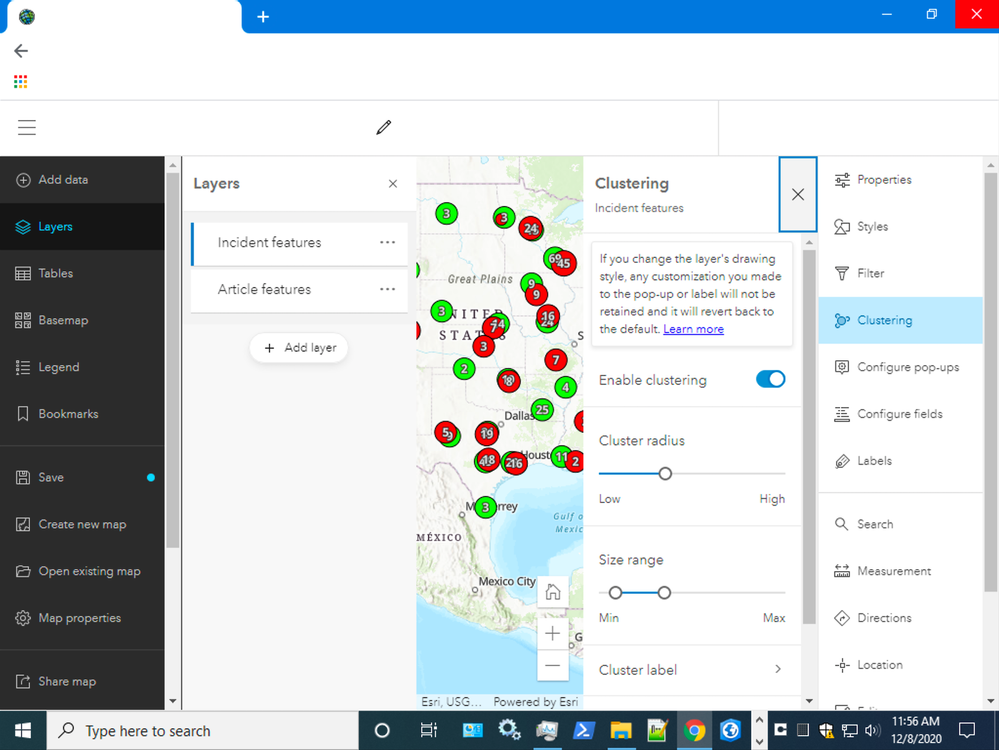The image size is (999, 750).
Task: Click the map home extent button
Action: pos(553,592)
